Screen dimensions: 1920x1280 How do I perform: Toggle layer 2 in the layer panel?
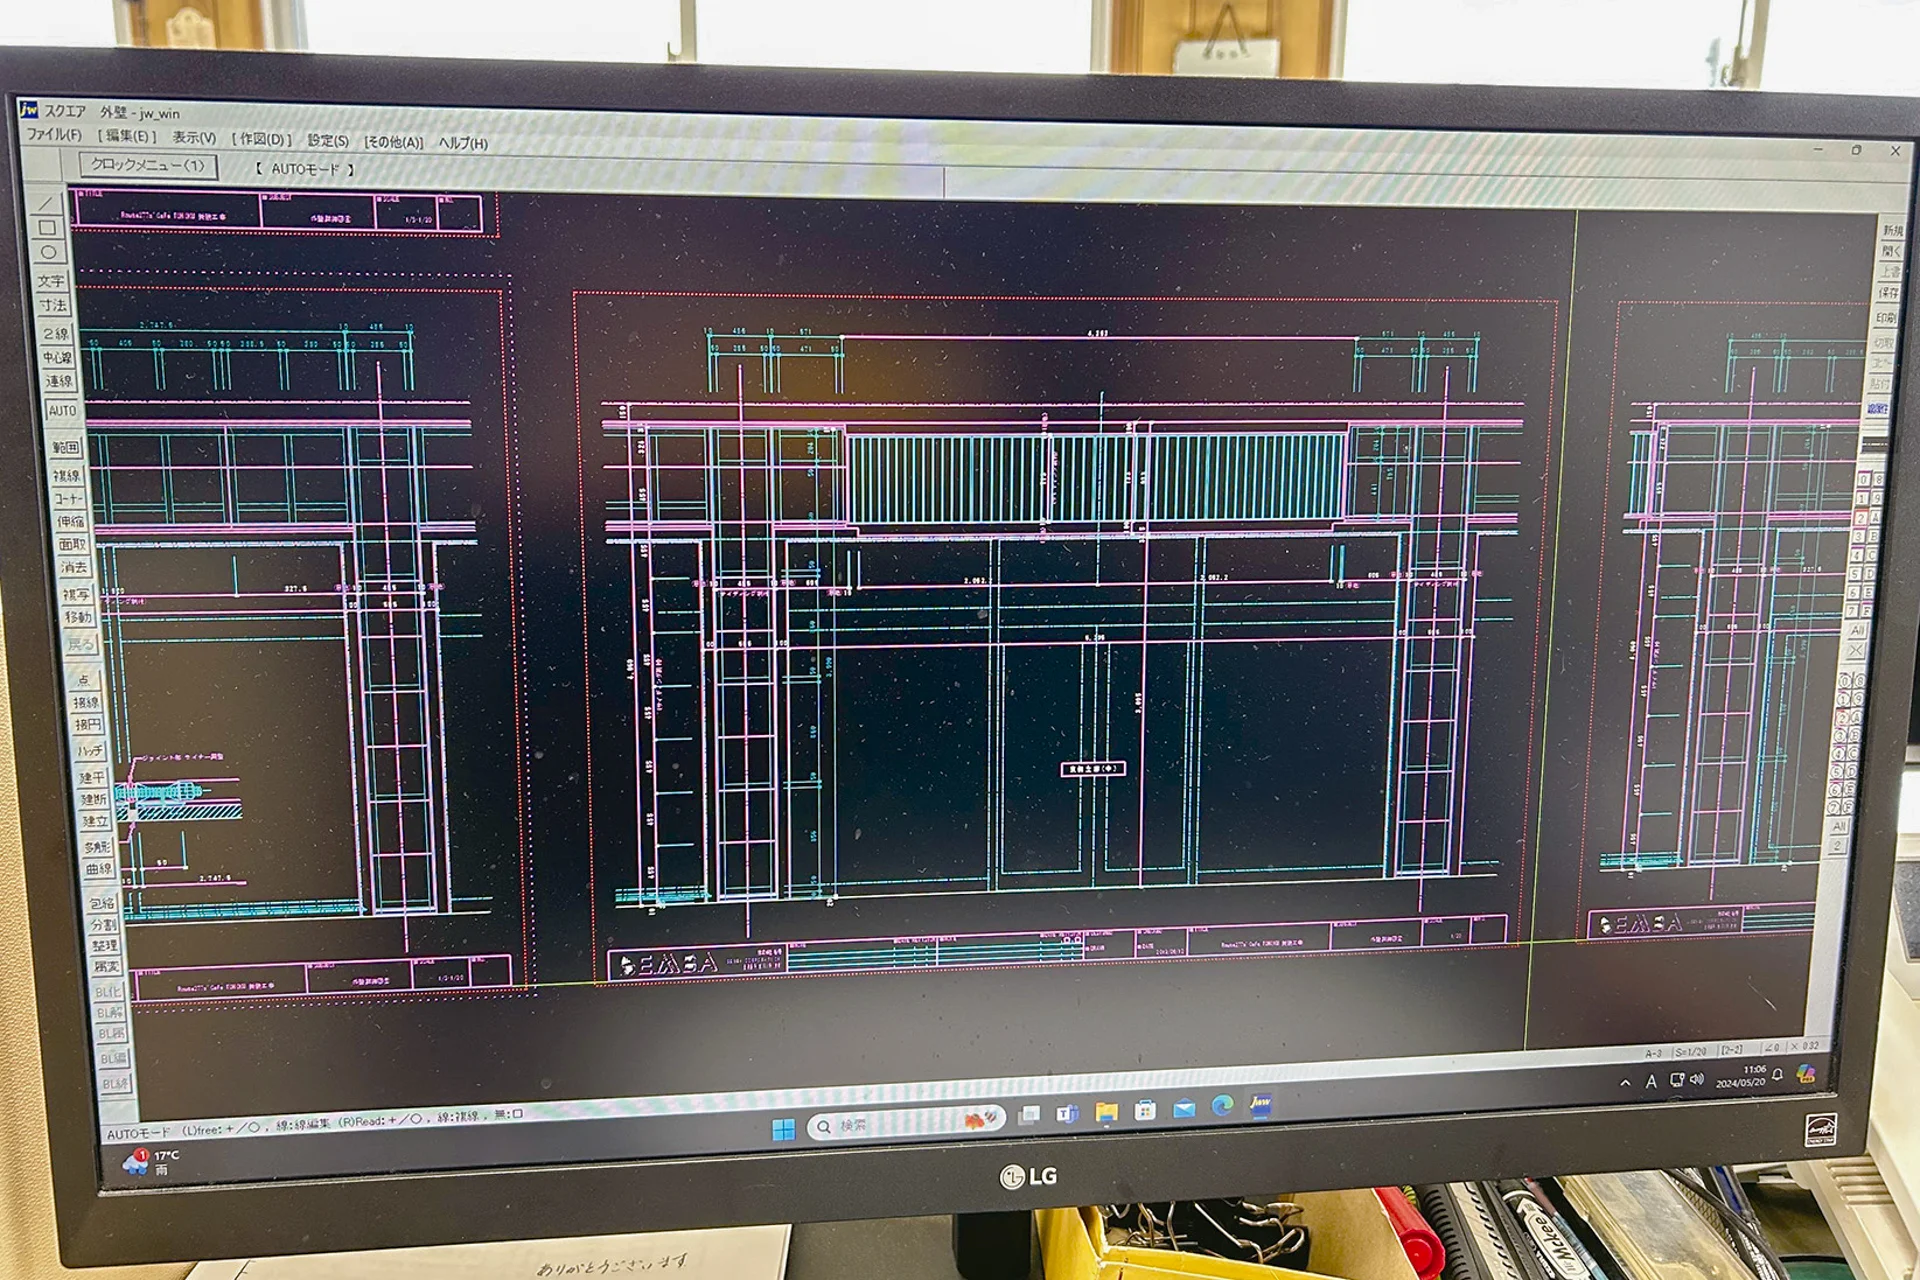point(1860,518)
